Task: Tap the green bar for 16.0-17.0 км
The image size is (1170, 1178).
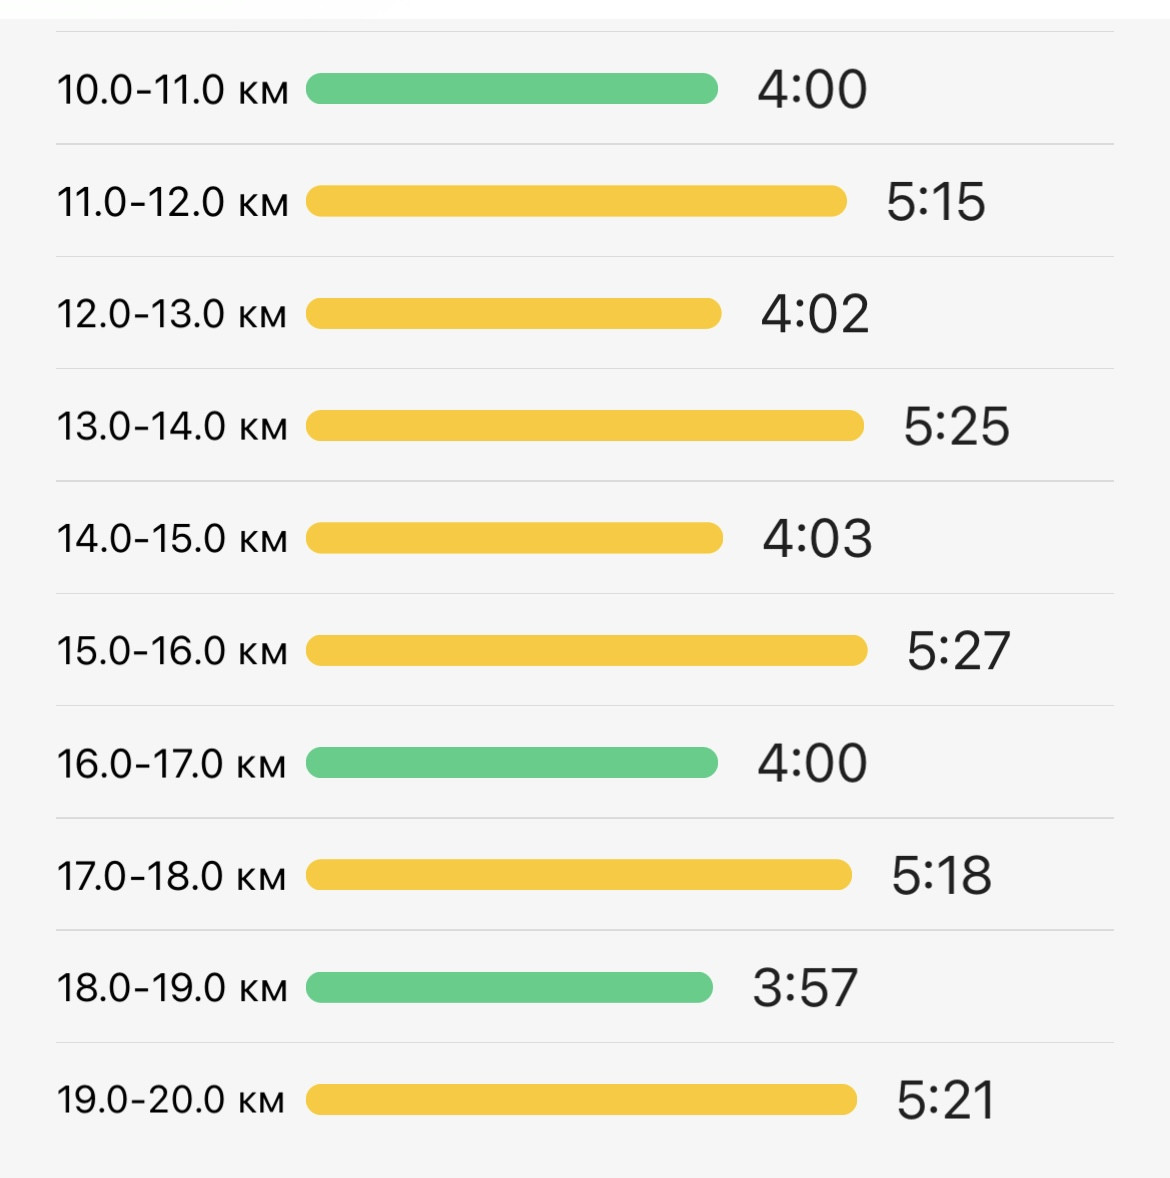Action: pyautogui.click(x=512, y=763)
